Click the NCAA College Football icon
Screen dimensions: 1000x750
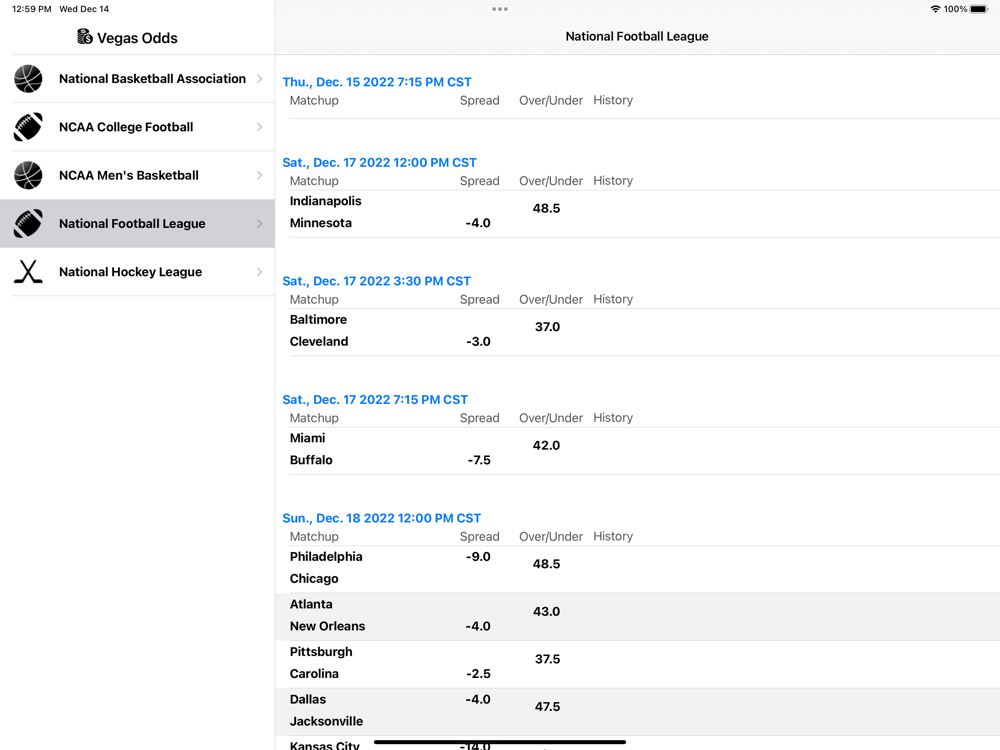28,127
